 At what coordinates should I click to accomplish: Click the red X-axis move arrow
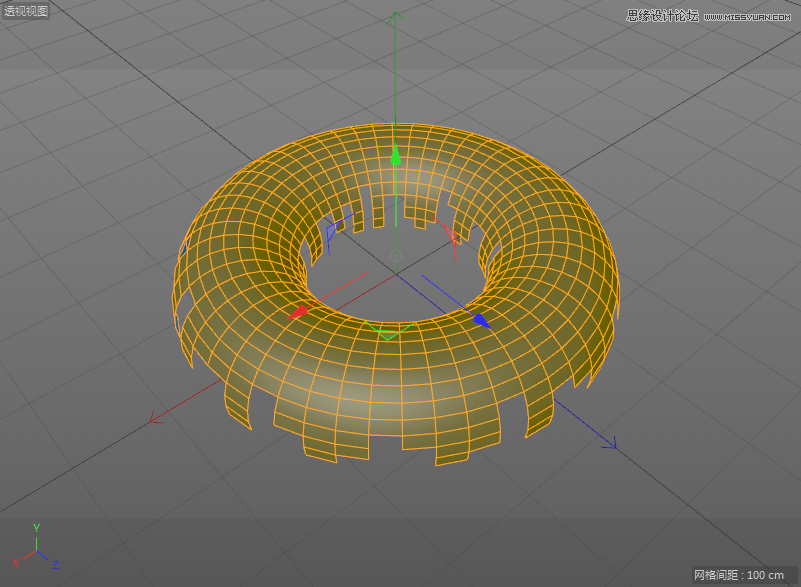click(x=298, y=313)
